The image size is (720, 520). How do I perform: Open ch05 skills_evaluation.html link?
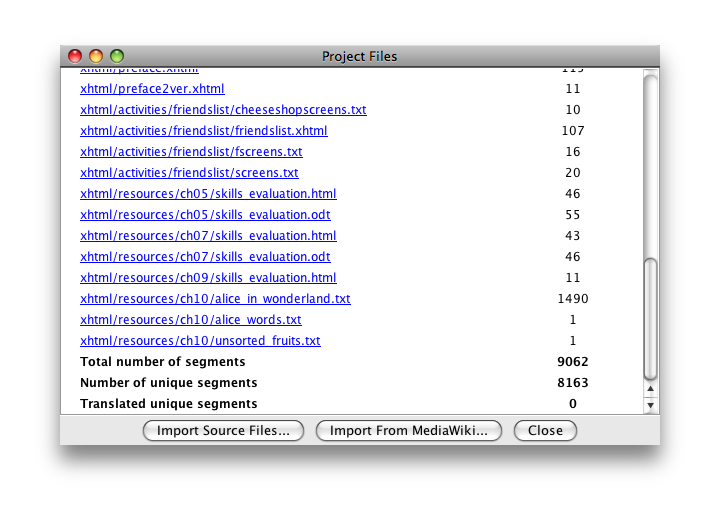(x=208, y=194)
